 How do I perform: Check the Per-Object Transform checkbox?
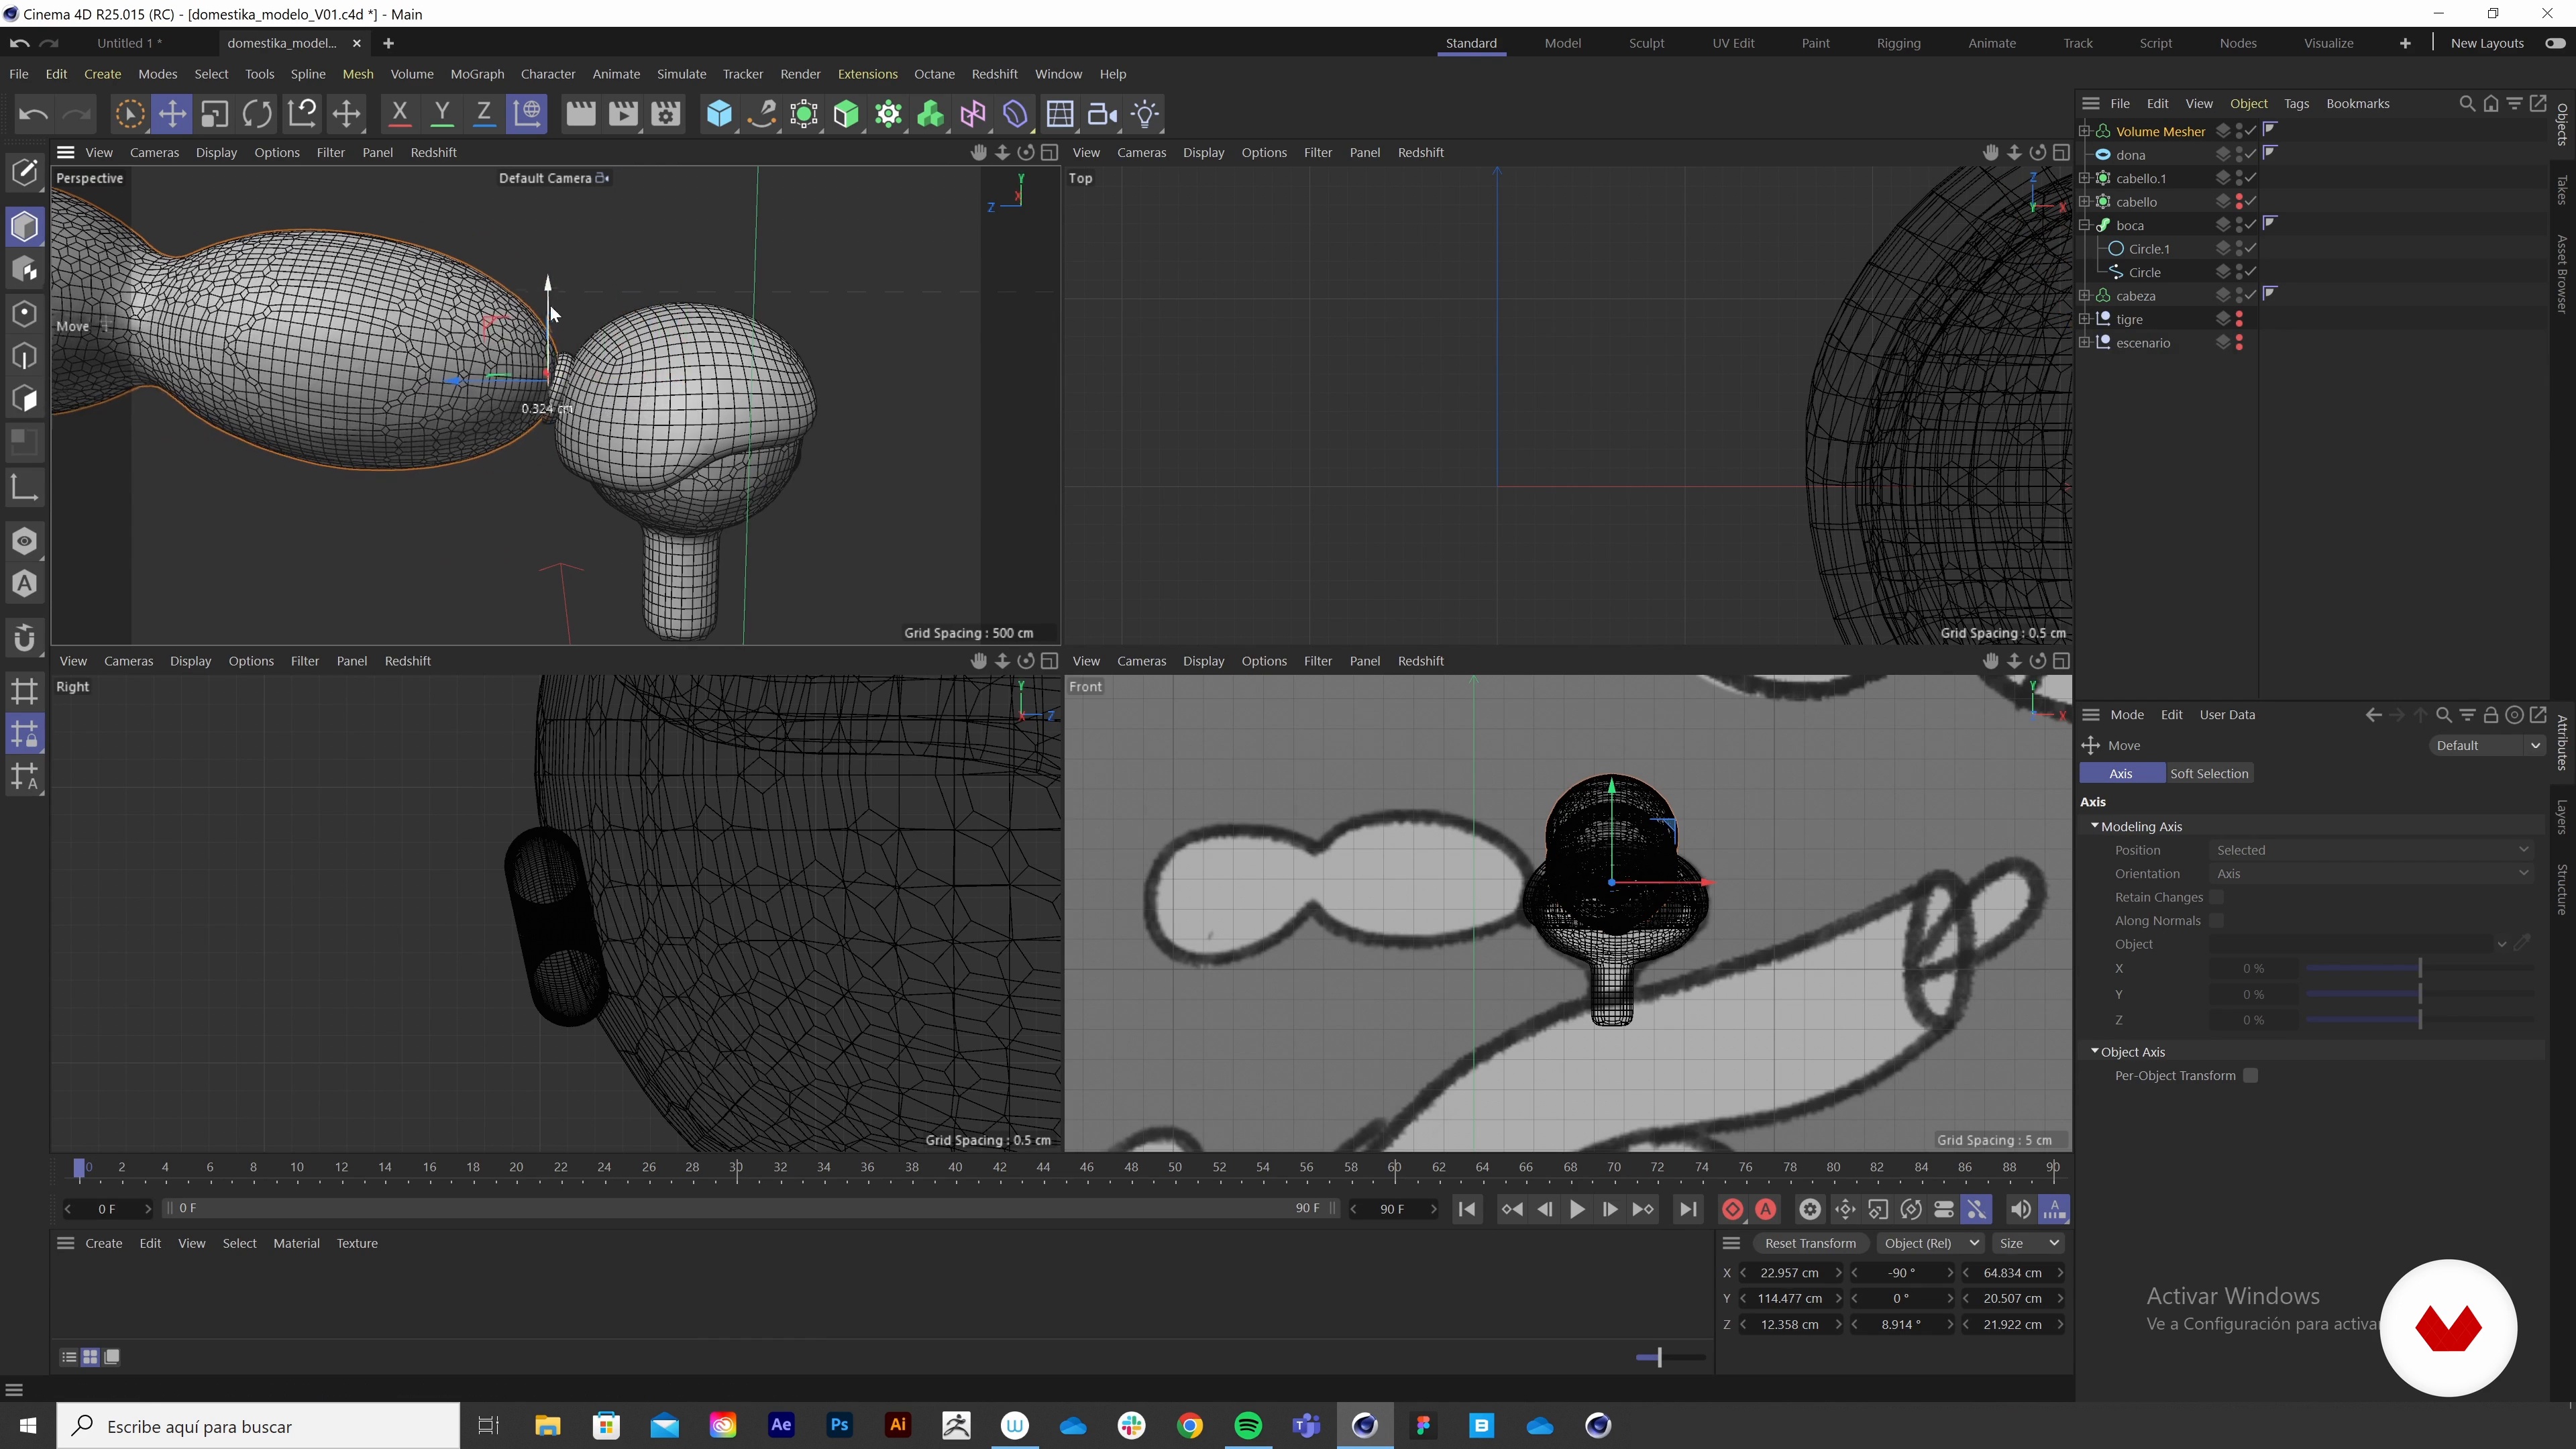point(2250,1075)
